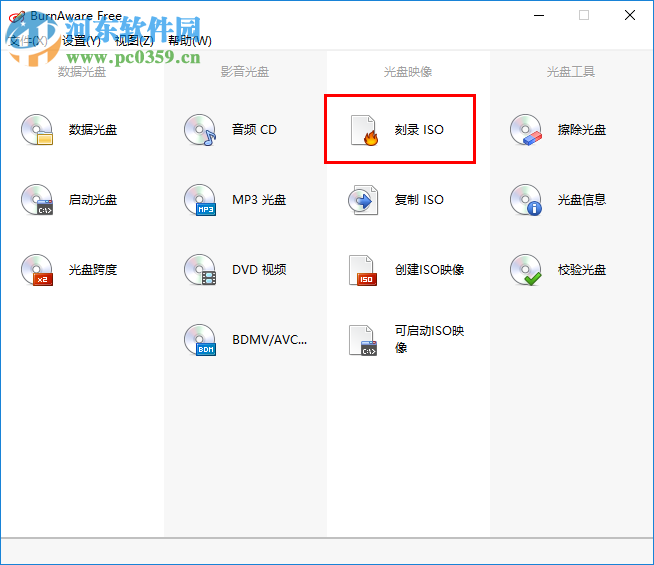Click the DVD 视频 label

[259, 270]
